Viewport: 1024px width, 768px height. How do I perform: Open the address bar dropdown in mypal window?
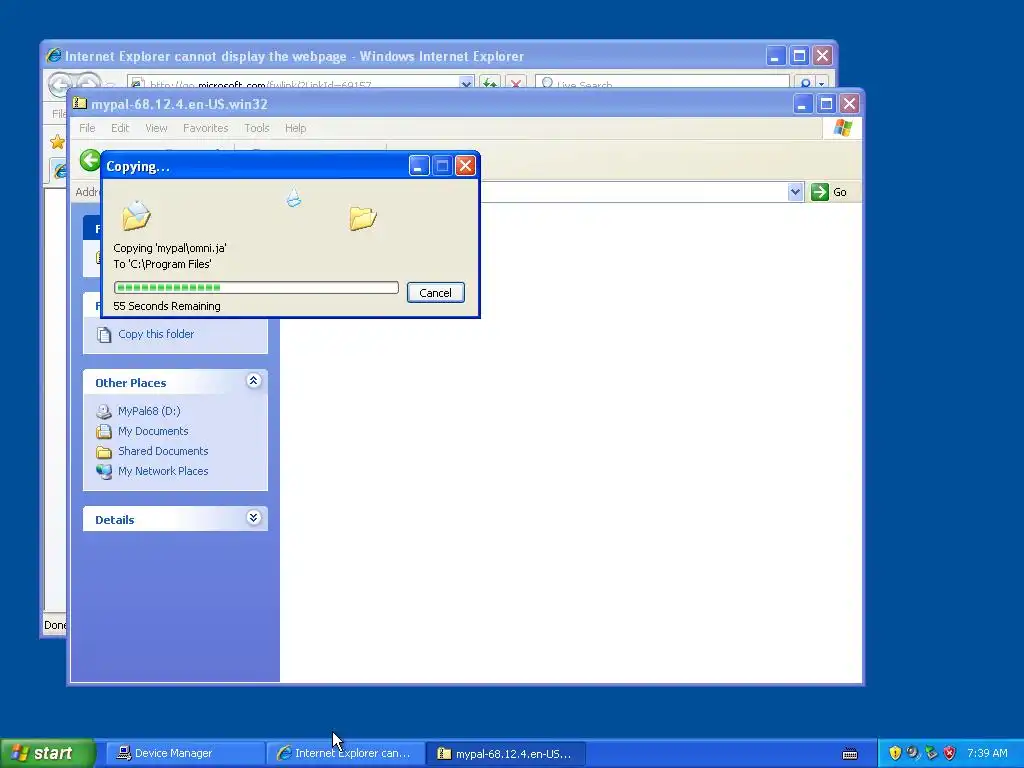[x=795, y=192]
